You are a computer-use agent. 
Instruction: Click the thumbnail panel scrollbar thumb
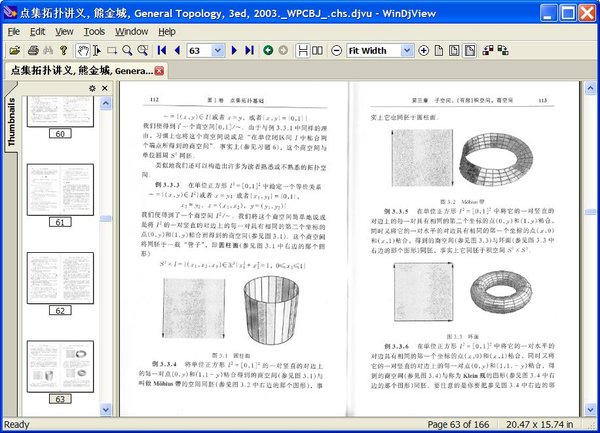click(x=106, y=218)
